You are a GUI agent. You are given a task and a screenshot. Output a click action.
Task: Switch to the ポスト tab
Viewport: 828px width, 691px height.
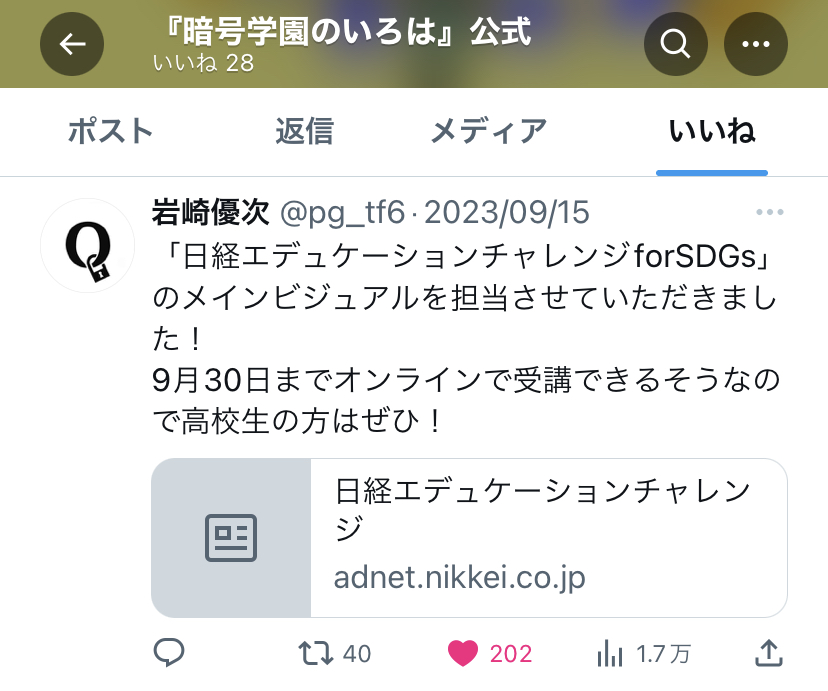(110, 131)
